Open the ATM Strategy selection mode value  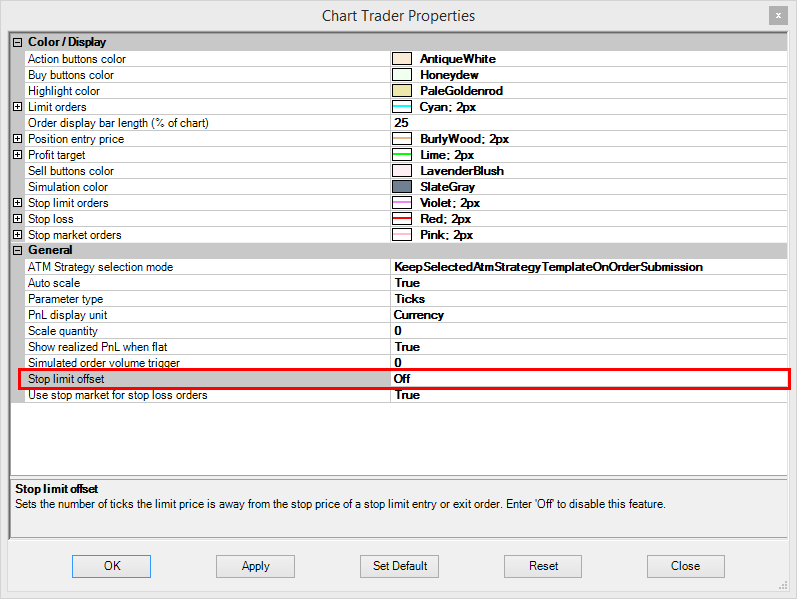click(588, 267)
